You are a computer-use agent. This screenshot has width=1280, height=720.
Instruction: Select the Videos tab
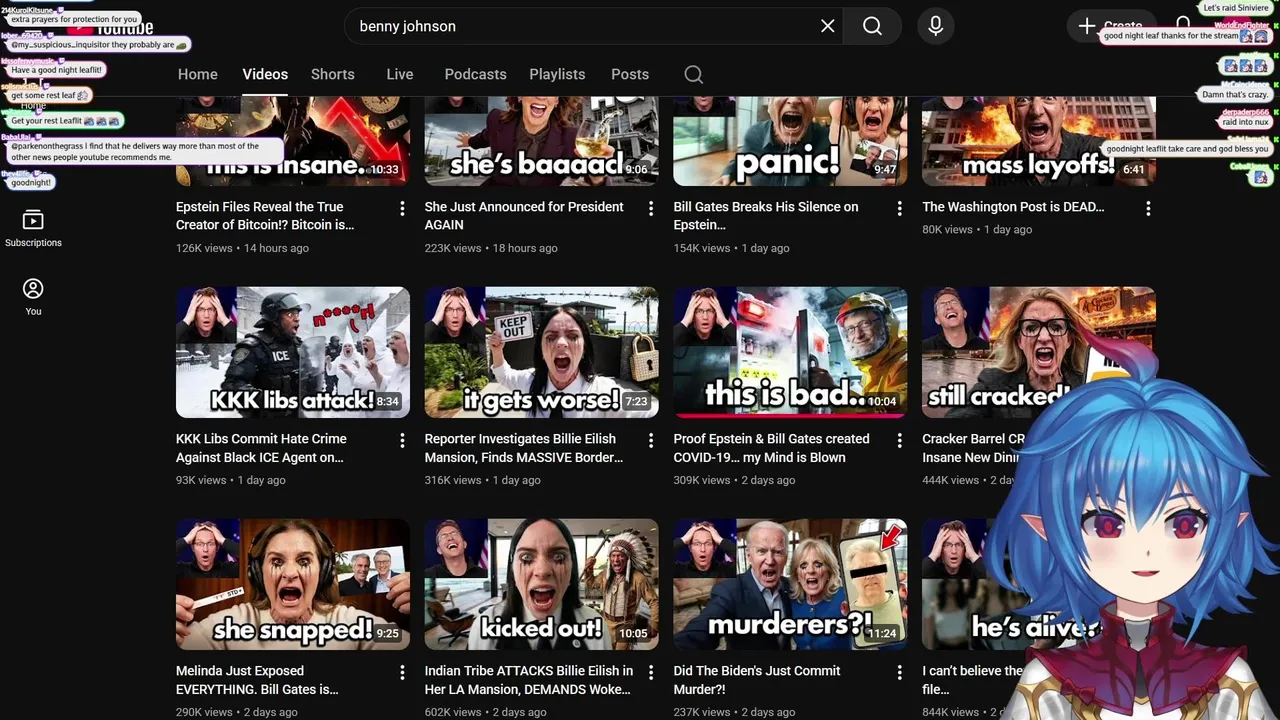(x=265, y=74)
